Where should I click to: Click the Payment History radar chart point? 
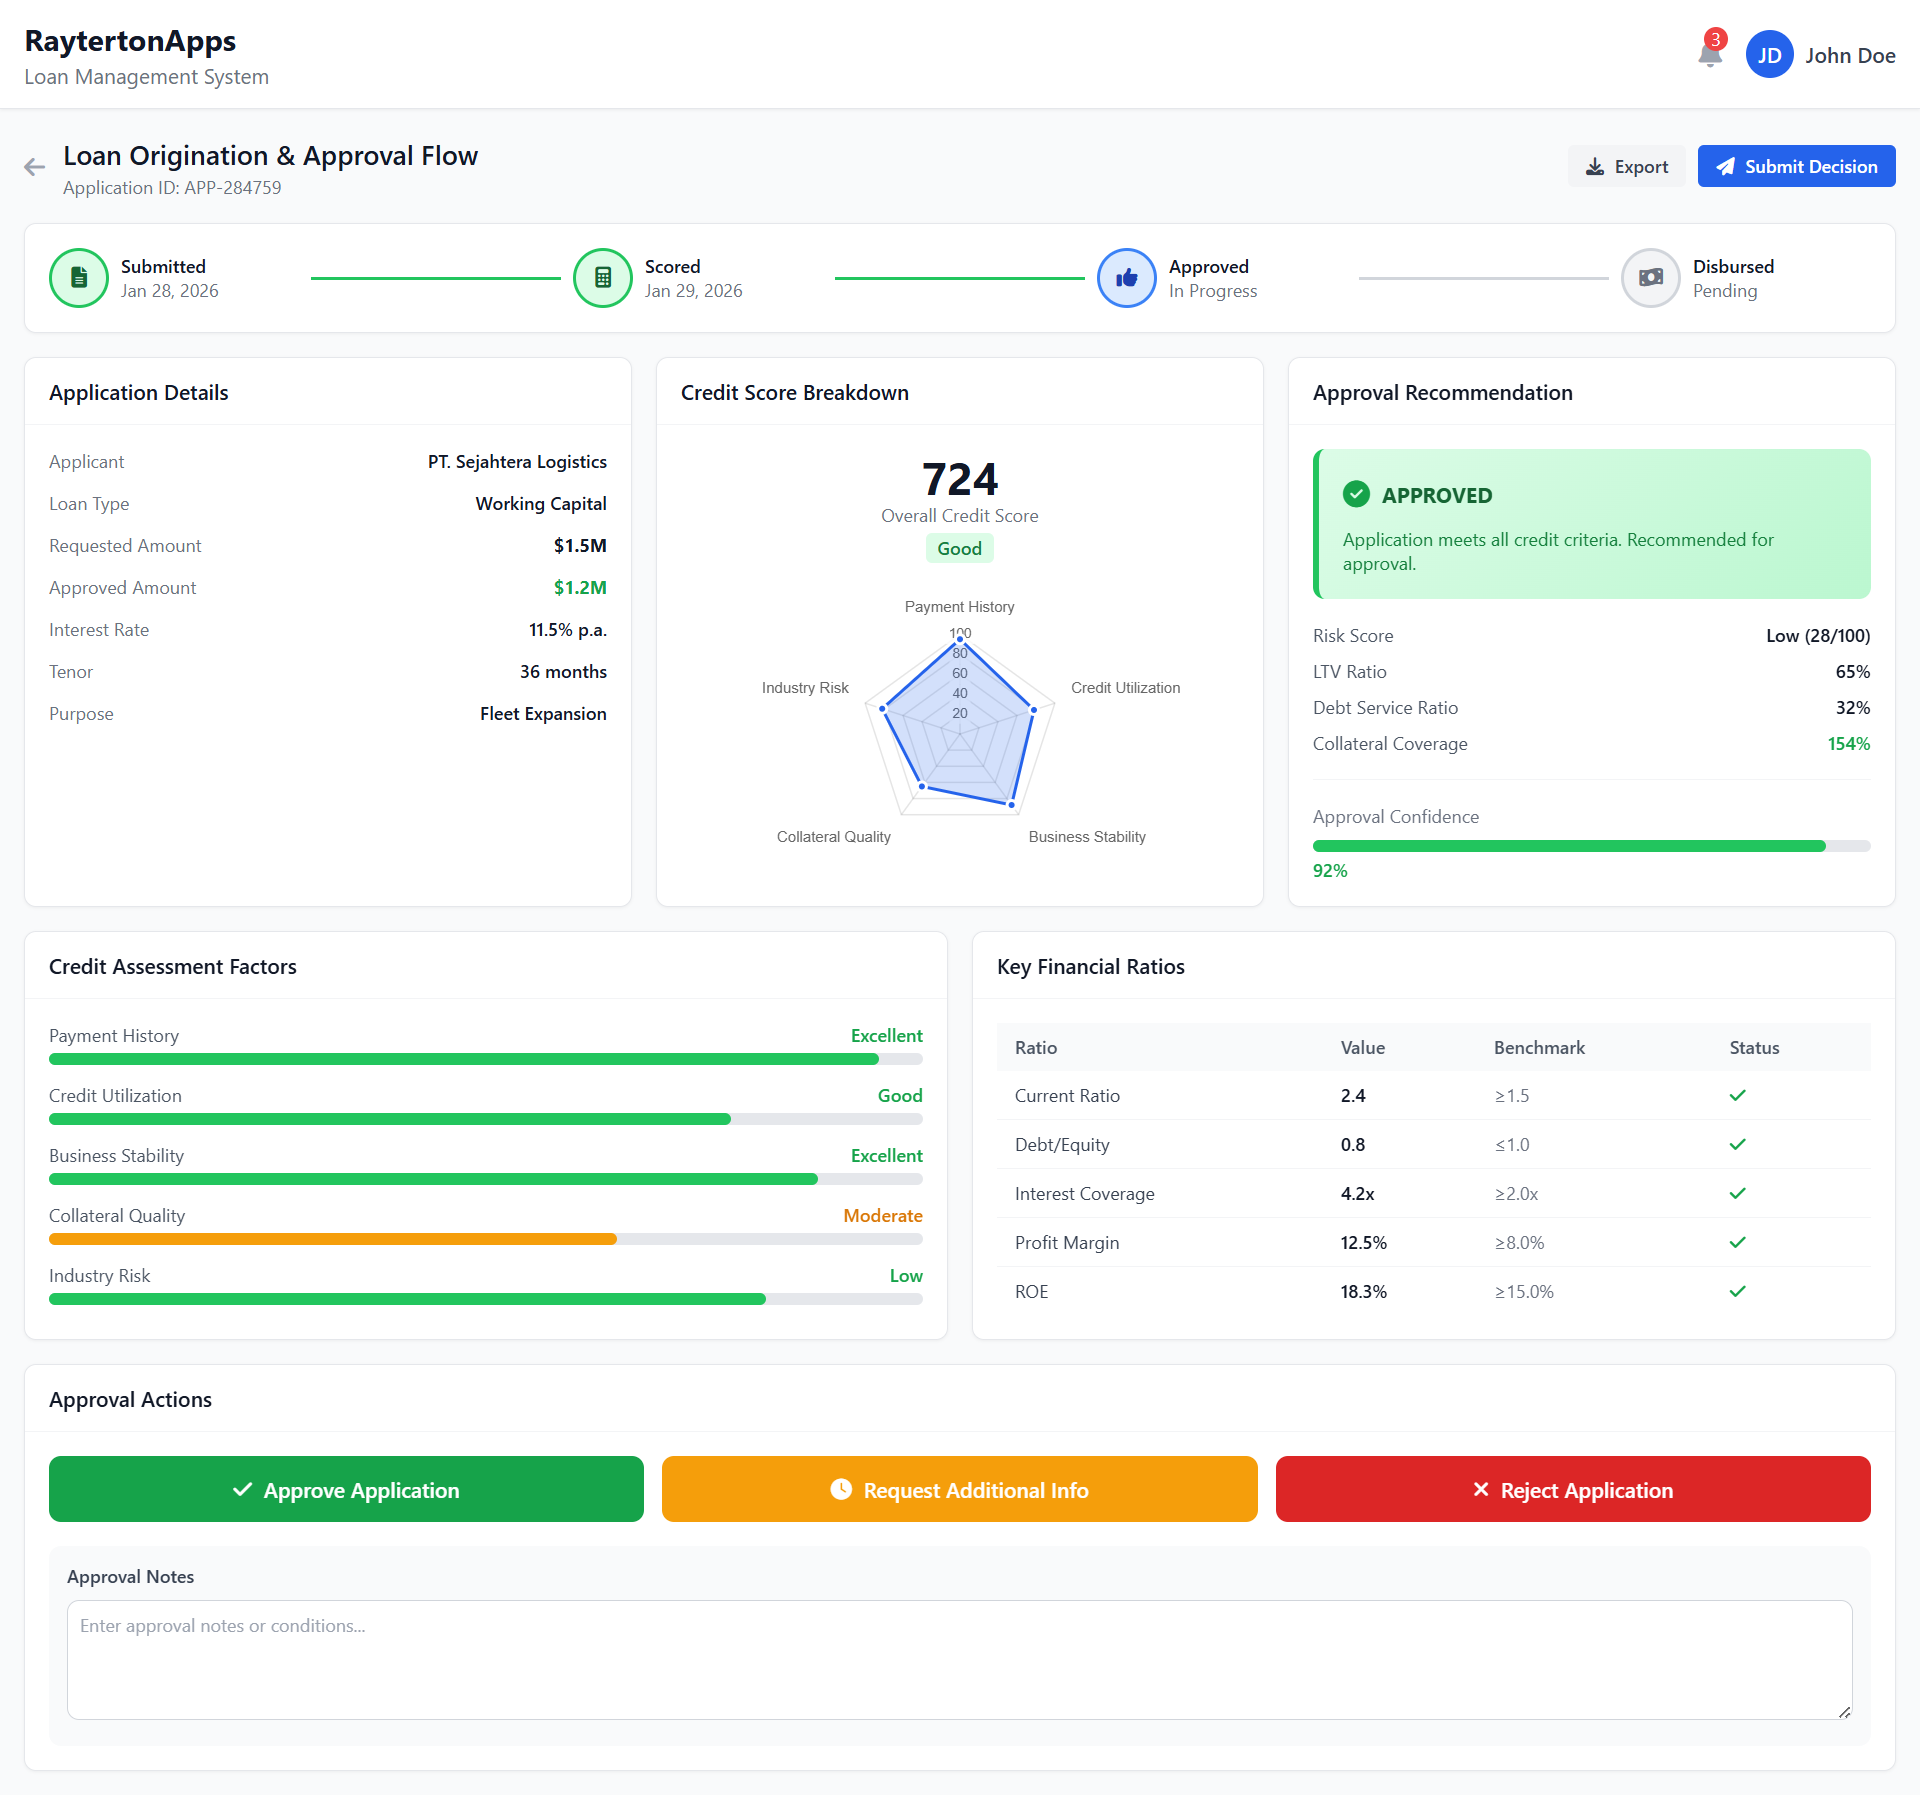tap(960, 639)
